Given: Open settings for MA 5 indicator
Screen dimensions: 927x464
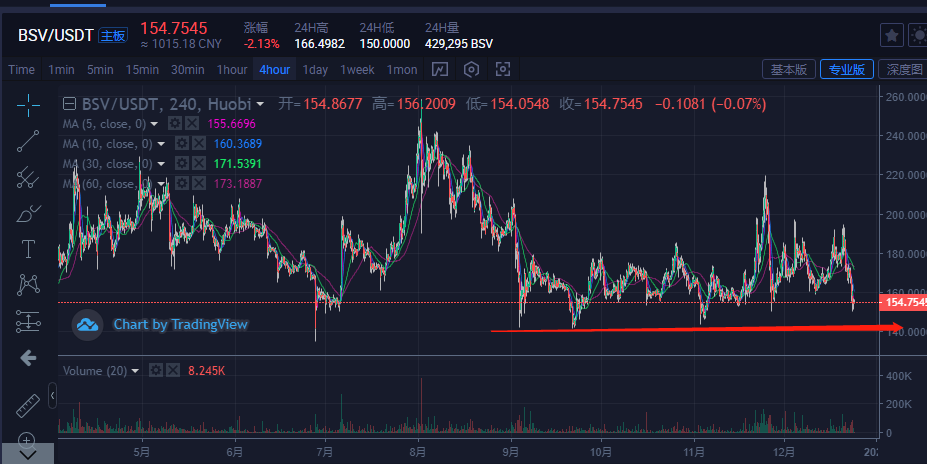Looking at the screenshot, I should [x=174, y=124].
